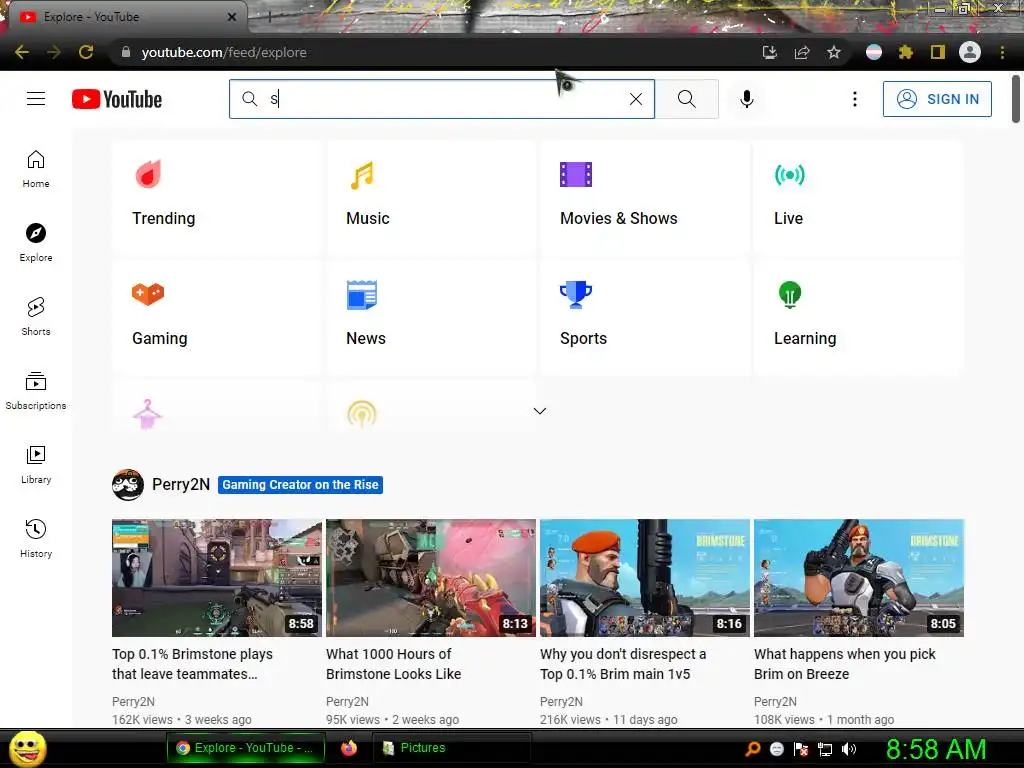Image resolution: width=1024 pixels, height=768 pixels.
Task: Click install app icon in address bar
Action: click(770, 52)
